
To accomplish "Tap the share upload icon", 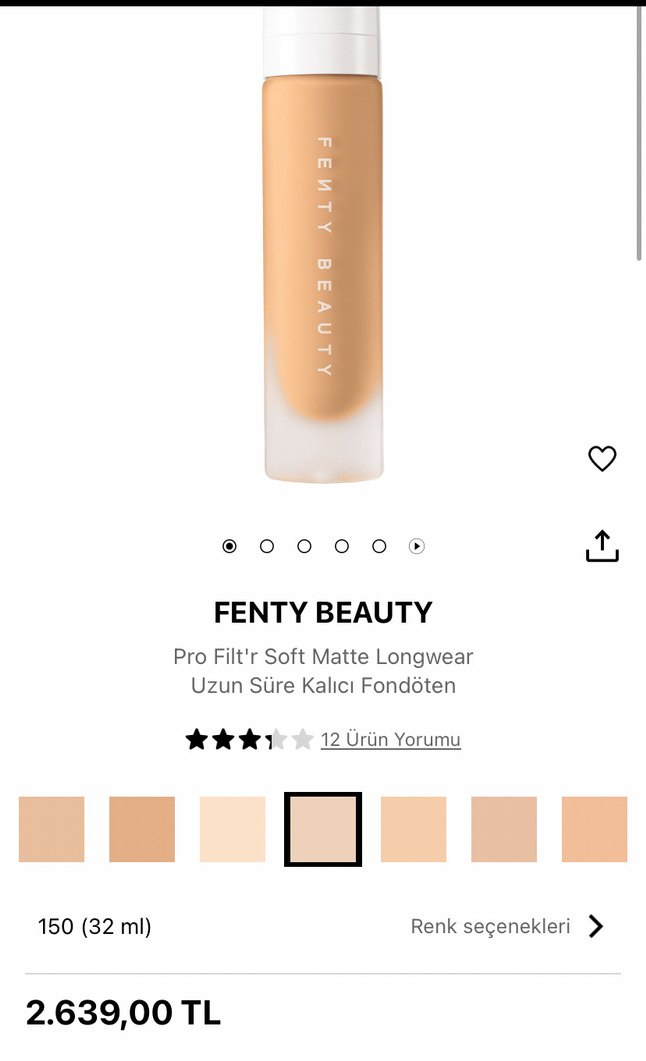I will 601,546.
